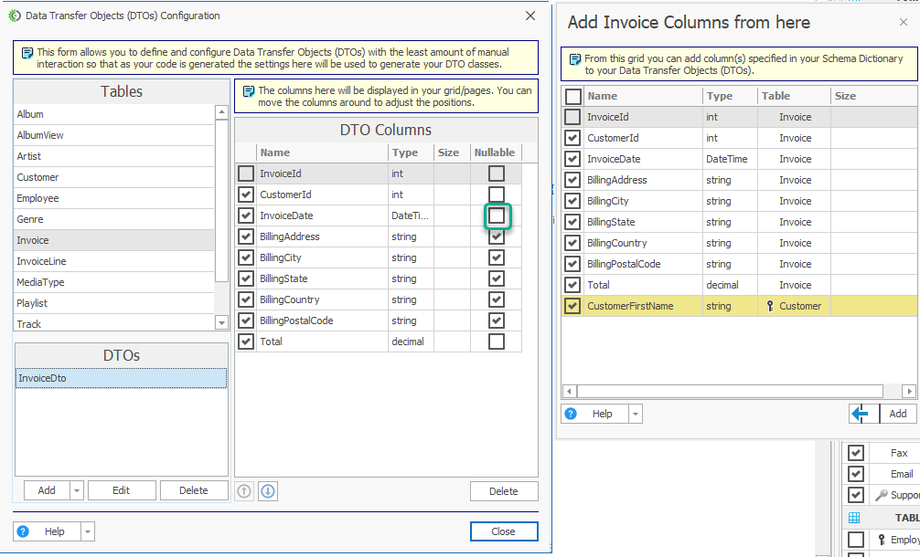Toggle the Nullable checkbox for InvoiceDate
Screen dimensions: 920x557
tap(497, 216)
